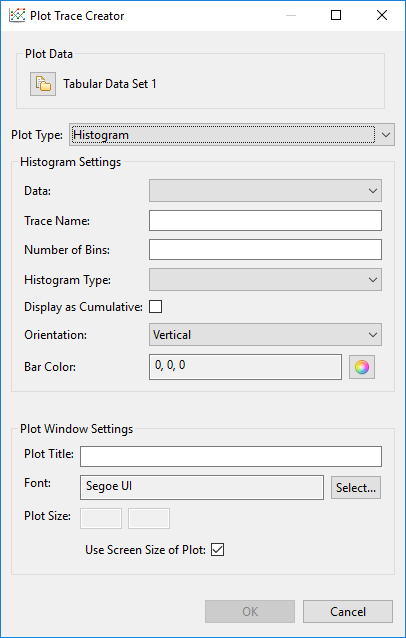Open the Plot Type Histogram dropdown

pyautogui.click(x=231, y=135)
